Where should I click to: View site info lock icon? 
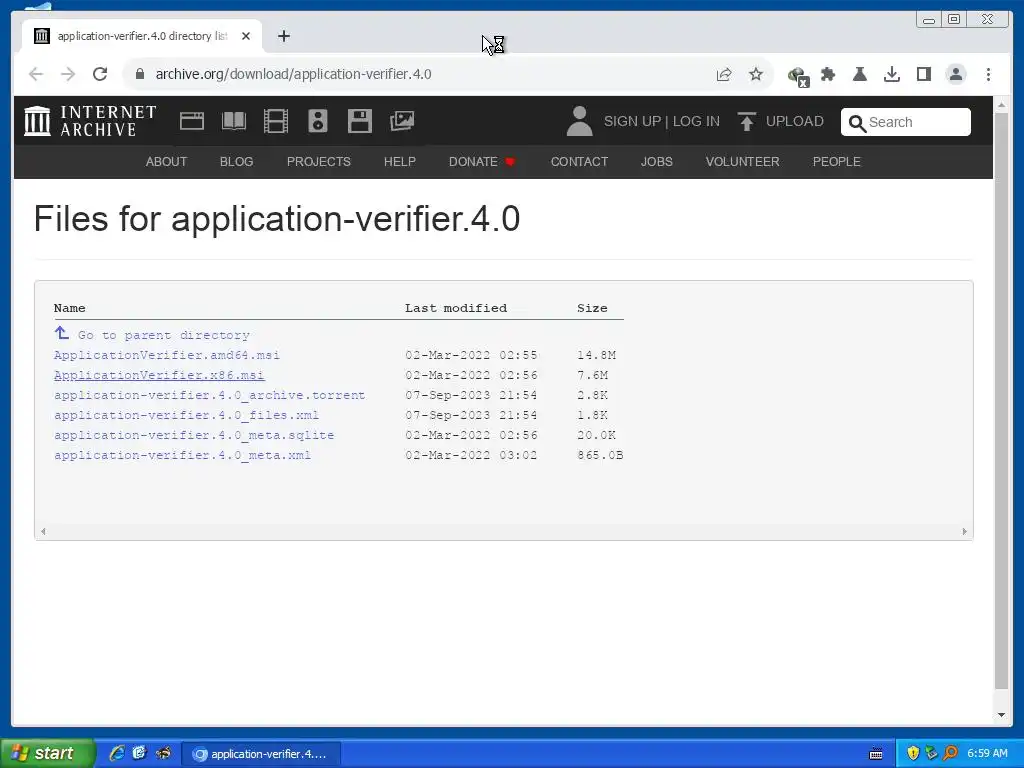[140, 74]
